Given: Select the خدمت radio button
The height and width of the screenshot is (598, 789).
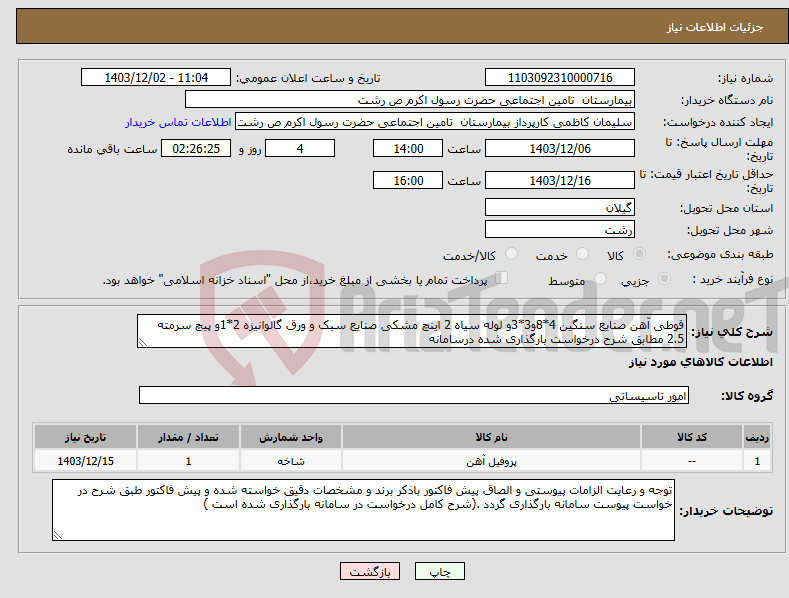Looking at the screenshot, I should (582, 254).
